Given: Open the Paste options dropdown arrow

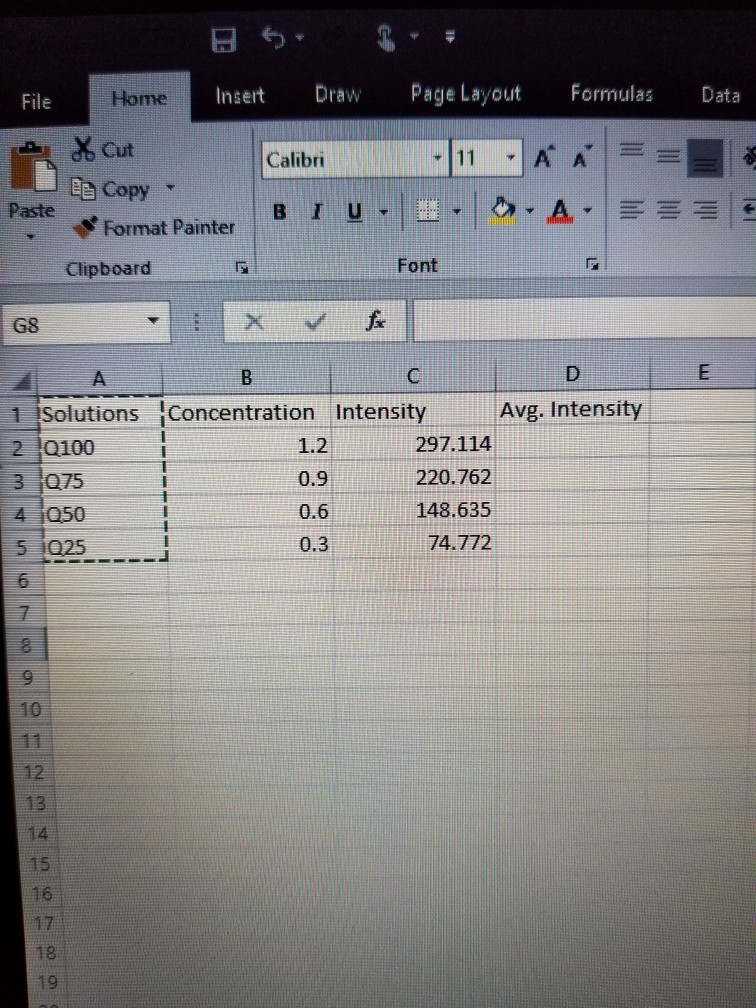Looking at the screenshot, I should pyautogui.click(x=31, y=237).
